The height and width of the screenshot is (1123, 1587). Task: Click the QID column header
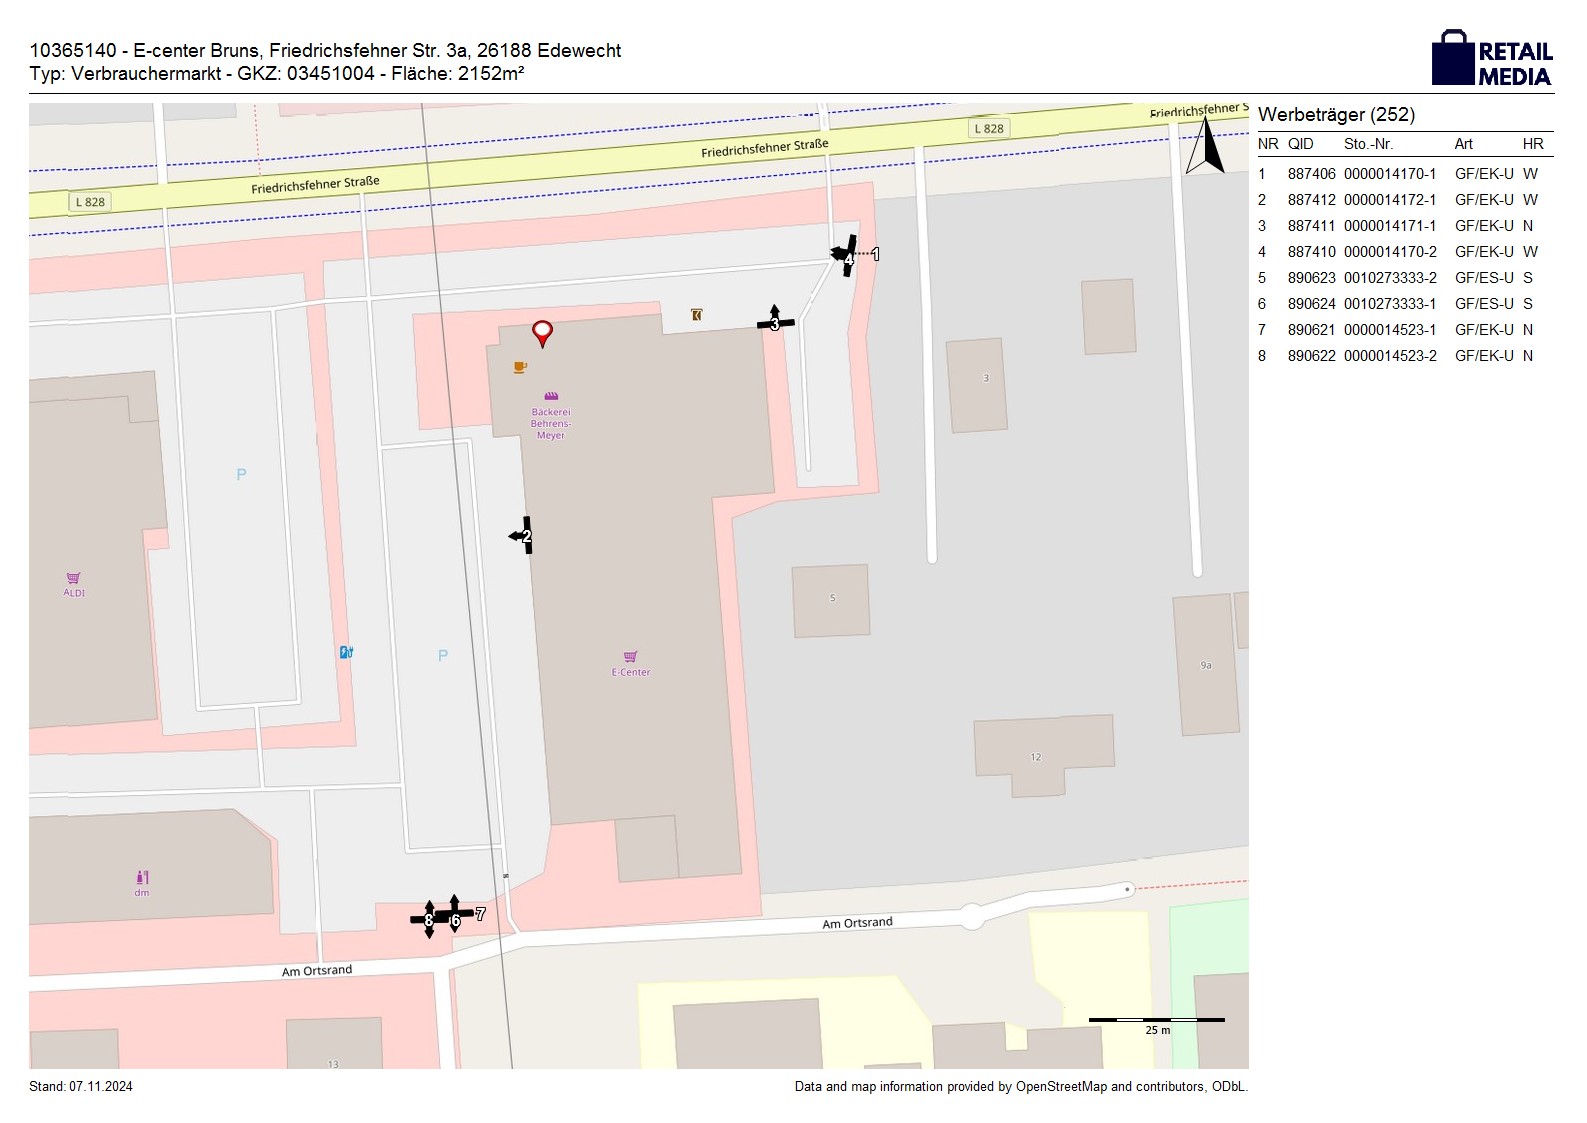click(1300, 144)
